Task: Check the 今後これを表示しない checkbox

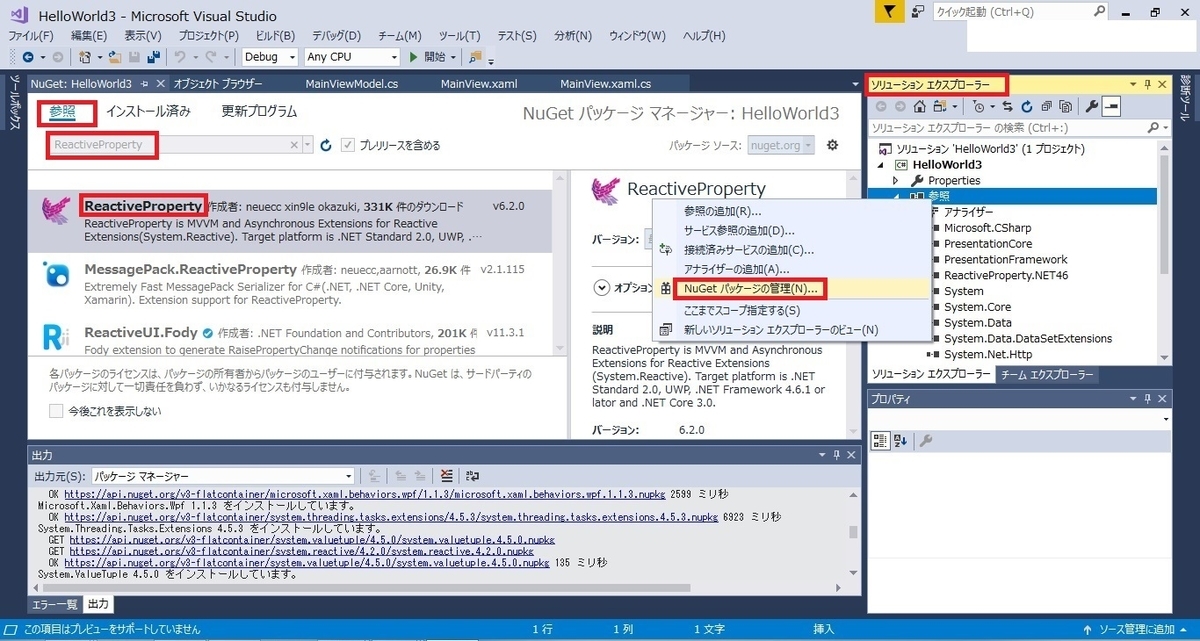Action: click(56, 411)
